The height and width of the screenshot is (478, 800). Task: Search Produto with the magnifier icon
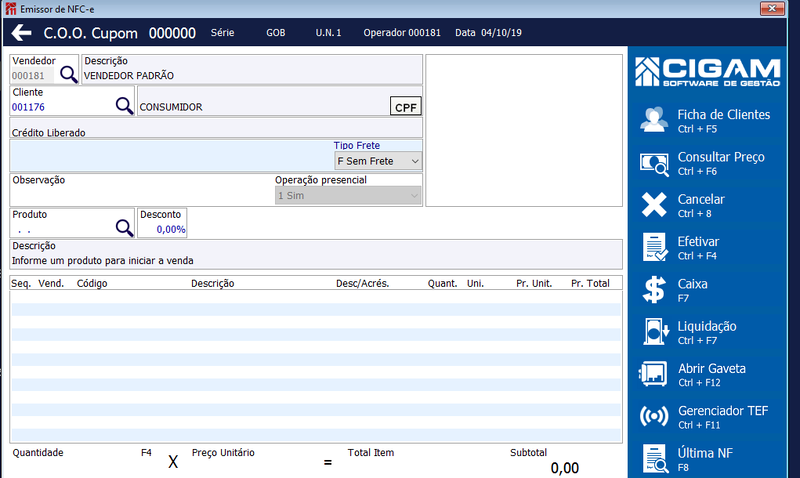tap(124, 228)
